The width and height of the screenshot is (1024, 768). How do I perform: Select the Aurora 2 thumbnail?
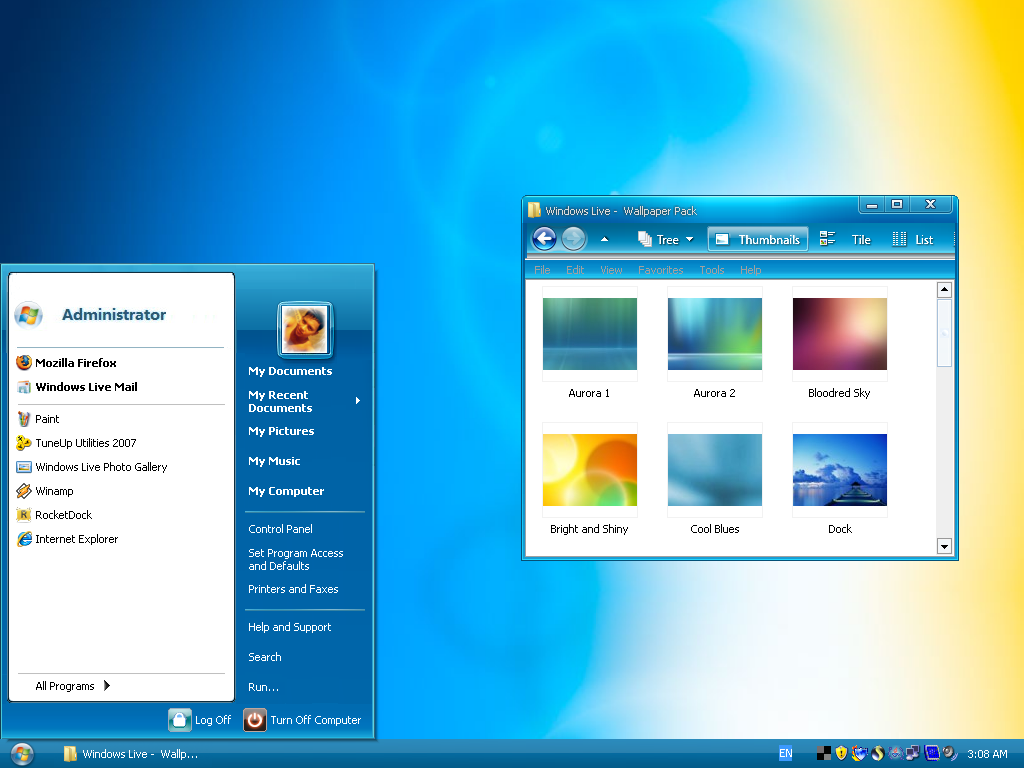pyautogui.click(x=714, y=334)
